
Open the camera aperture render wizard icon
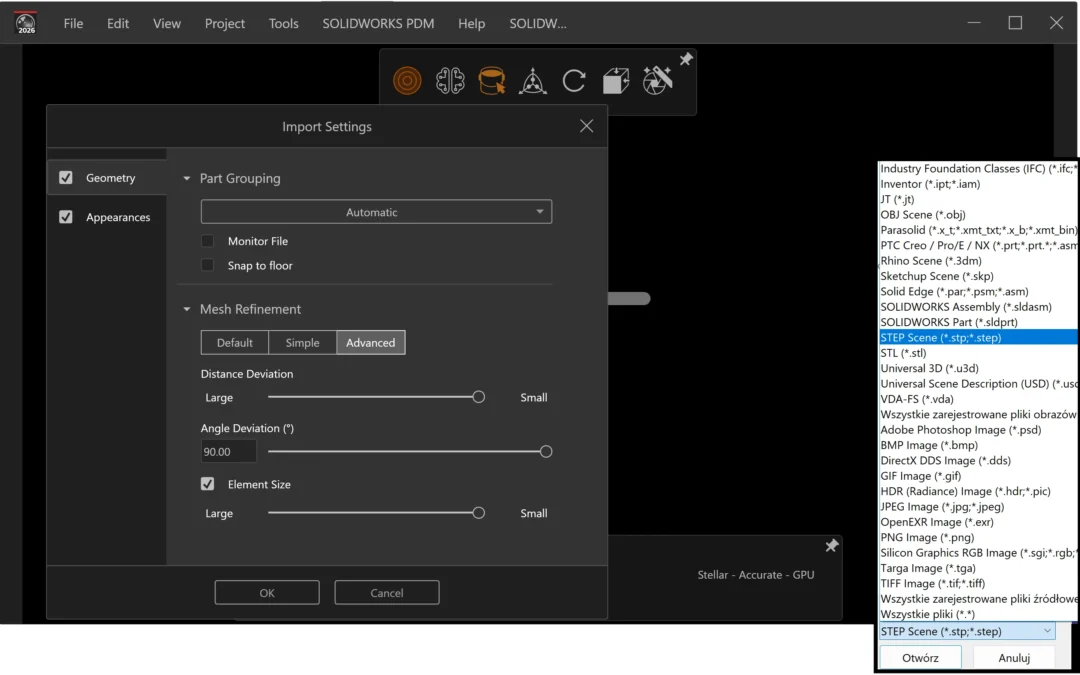(x=657, y=81)
